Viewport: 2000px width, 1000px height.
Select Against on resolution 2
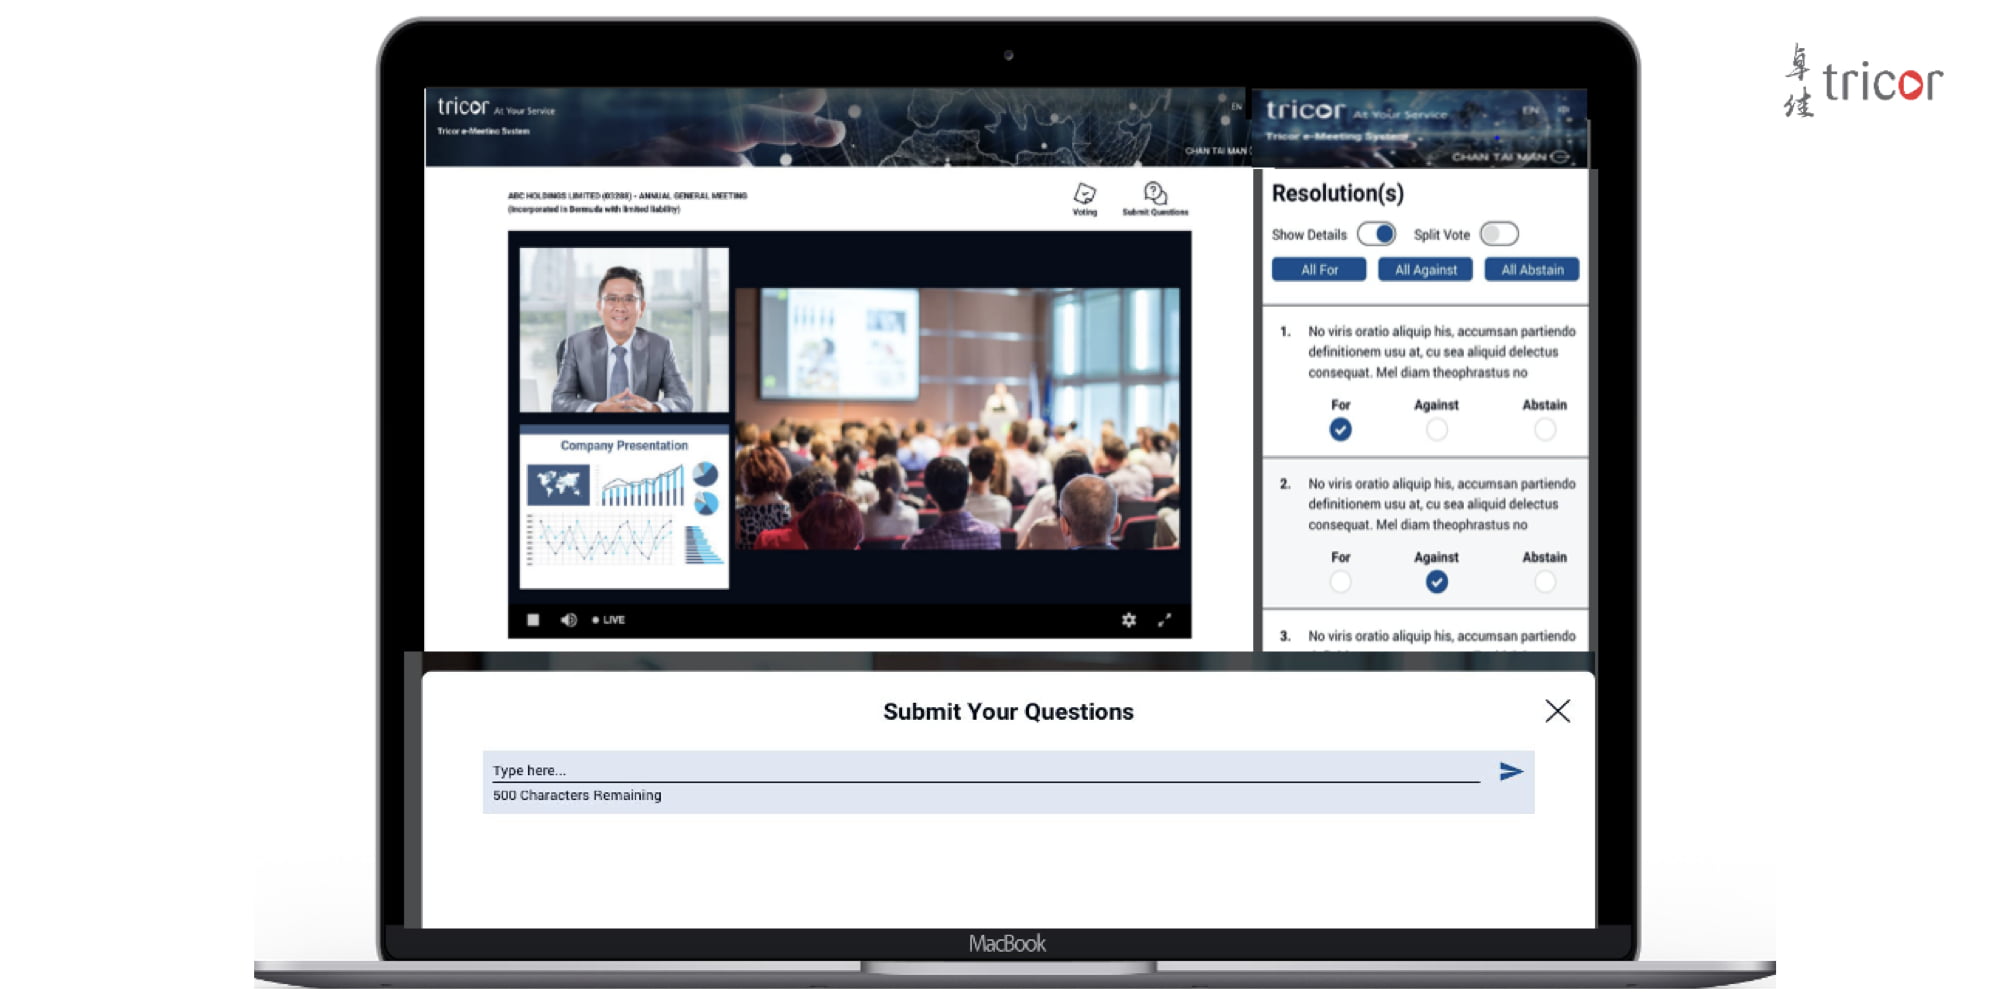[x=1437, y=582]
